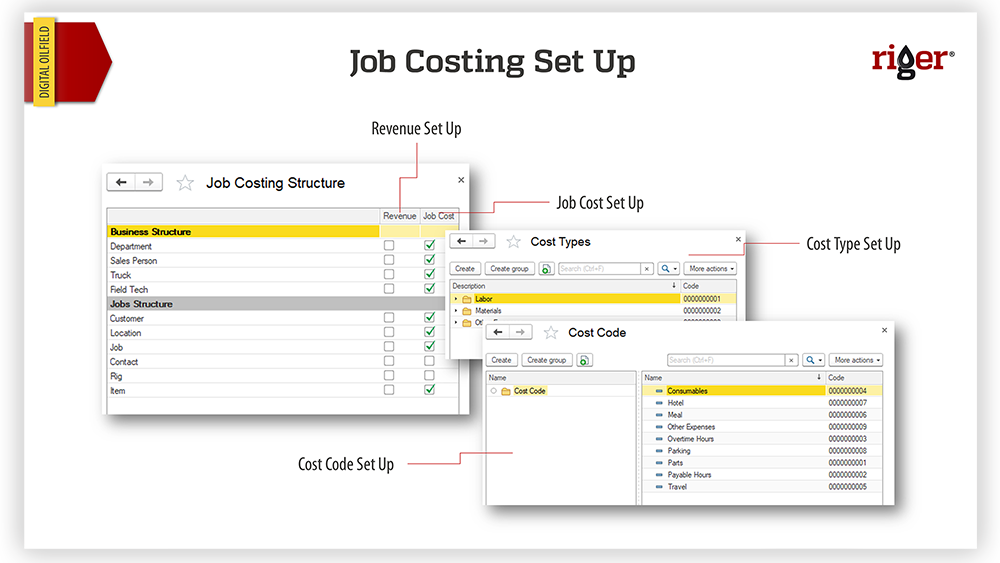The image size is (1000, 563).
Task: Favorite Job Costing Structure with star icon
Action: point(185,183)
